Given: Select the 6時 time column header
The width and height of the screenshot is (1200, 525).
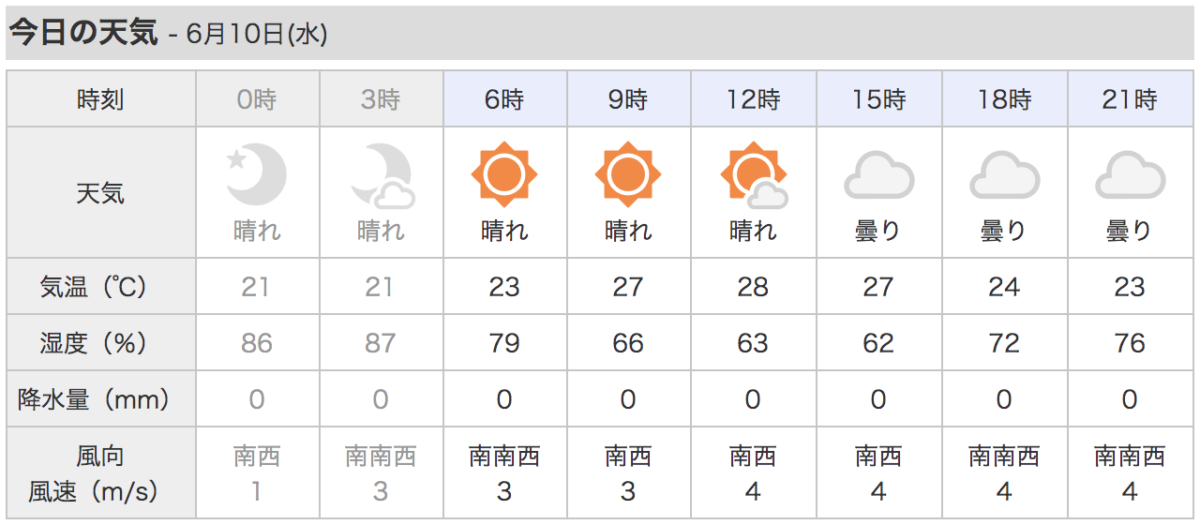Looking at the screenshot, I should pyautogui.click(x=504, y=100).
